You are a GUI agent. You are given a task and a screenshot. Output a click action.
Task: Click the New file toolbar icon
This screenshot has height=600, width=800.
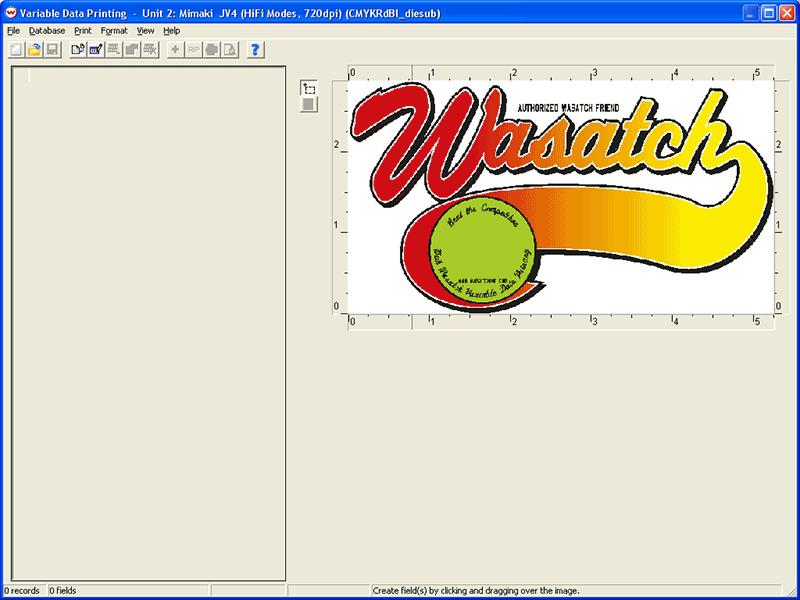17,50
